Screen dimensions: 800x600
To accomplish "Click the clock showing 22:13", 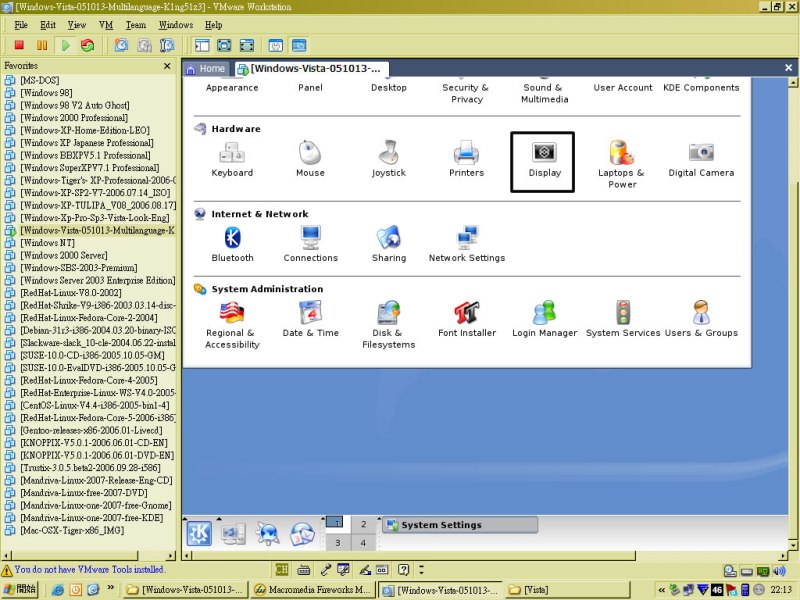I will click(x=781, y=590).
